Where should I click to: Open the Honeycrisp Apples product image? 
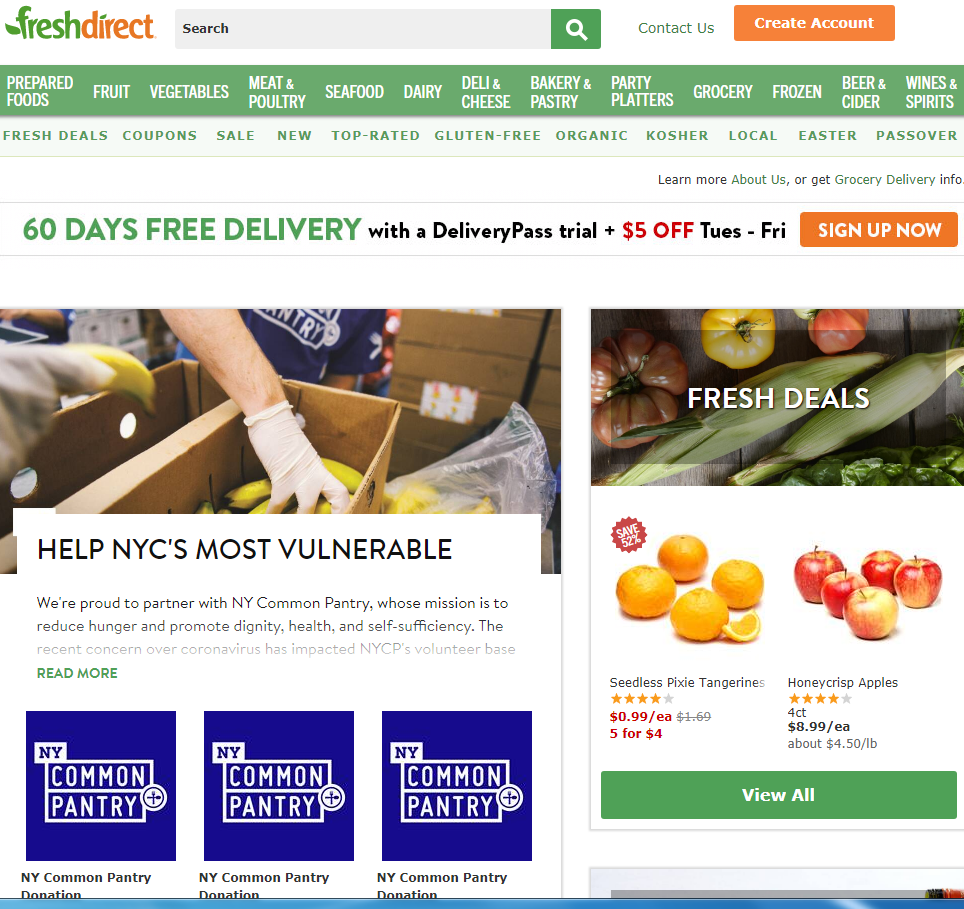pos(867,592)
